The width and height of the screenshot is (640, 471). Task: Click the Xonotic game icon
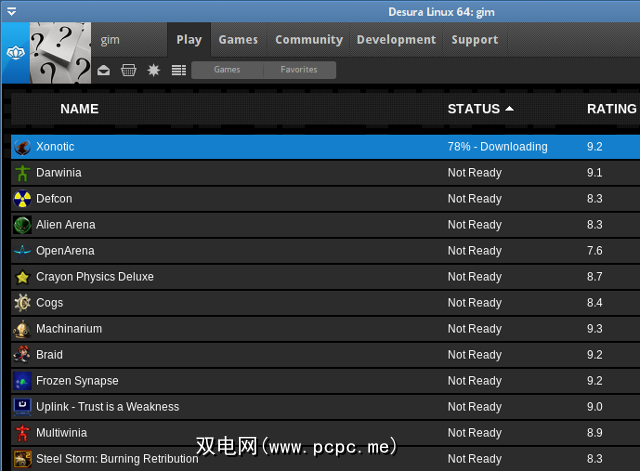click(22, 147)
